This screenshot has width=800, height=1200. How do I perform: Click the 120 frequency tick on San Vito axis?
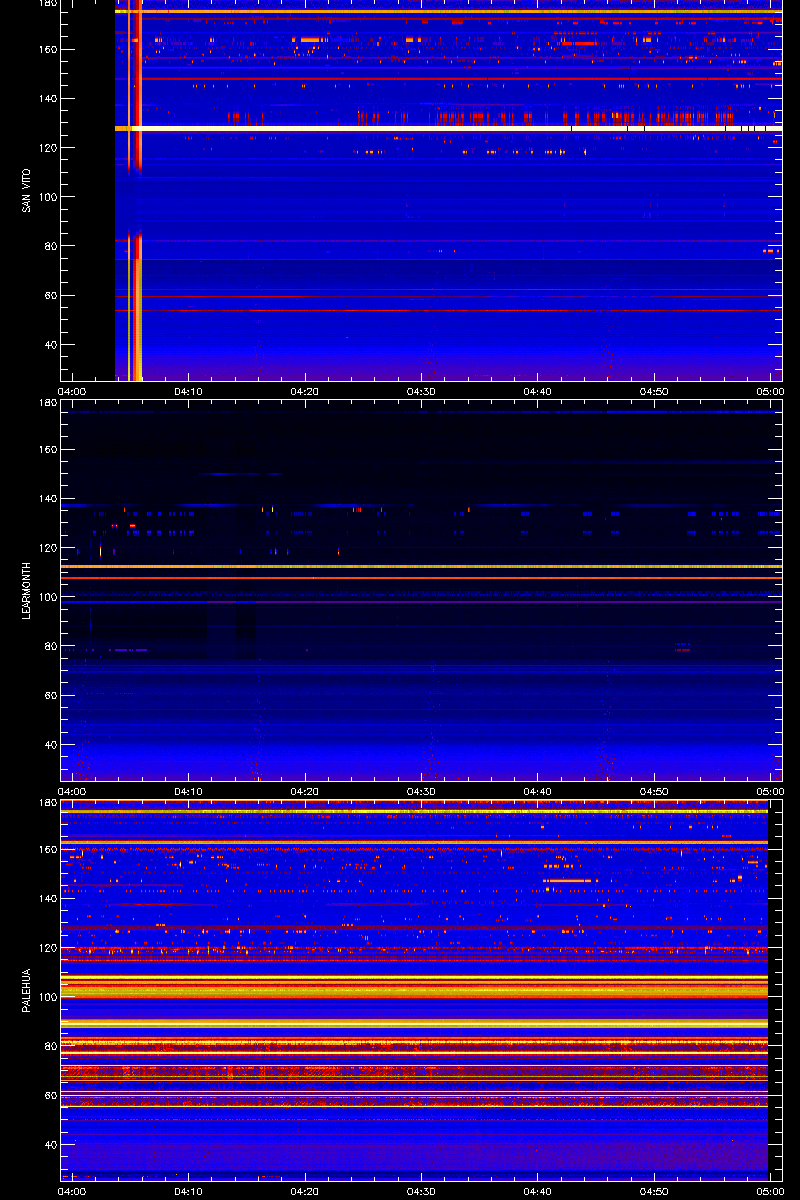tap(47, 148)
